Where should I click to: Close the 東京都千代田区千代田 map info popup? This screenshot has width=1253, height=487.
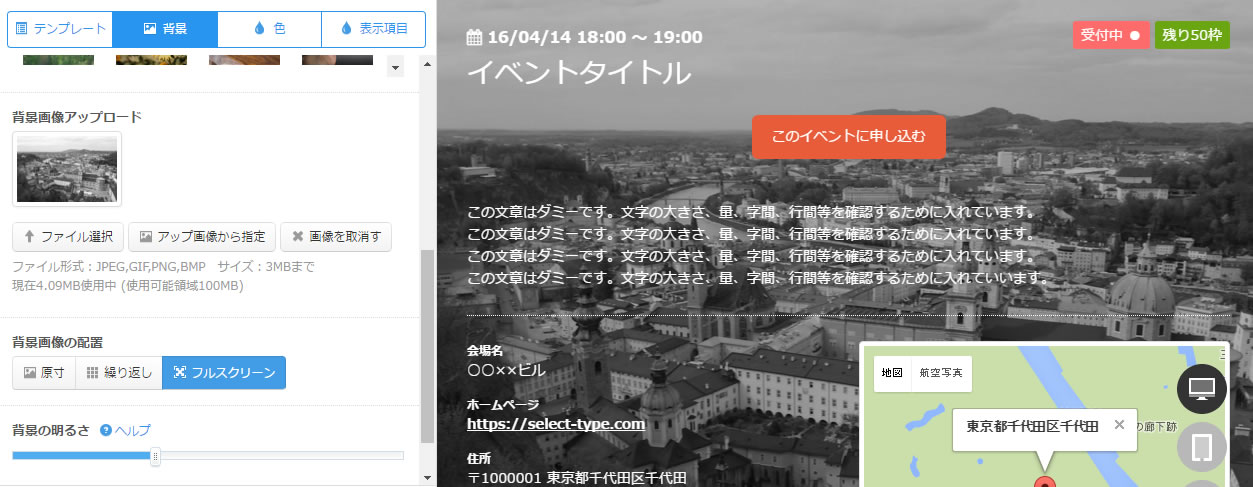click(x=1119, y=424)
